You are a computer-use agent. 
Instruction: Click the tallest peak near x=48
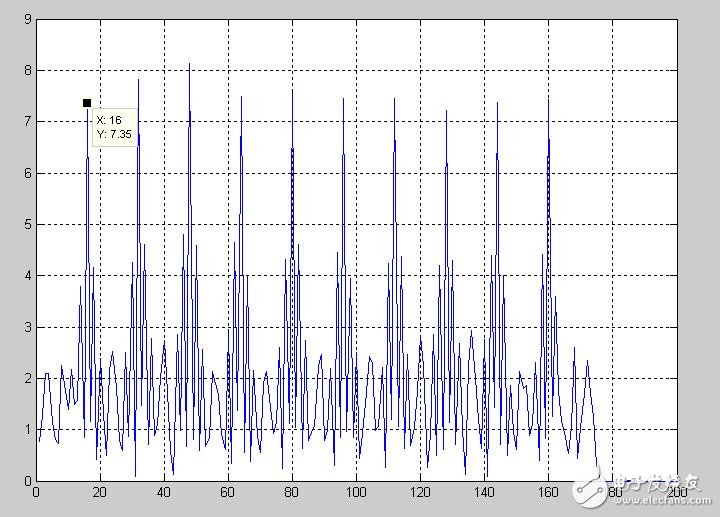pyautogui.click(x=189, y=64)
